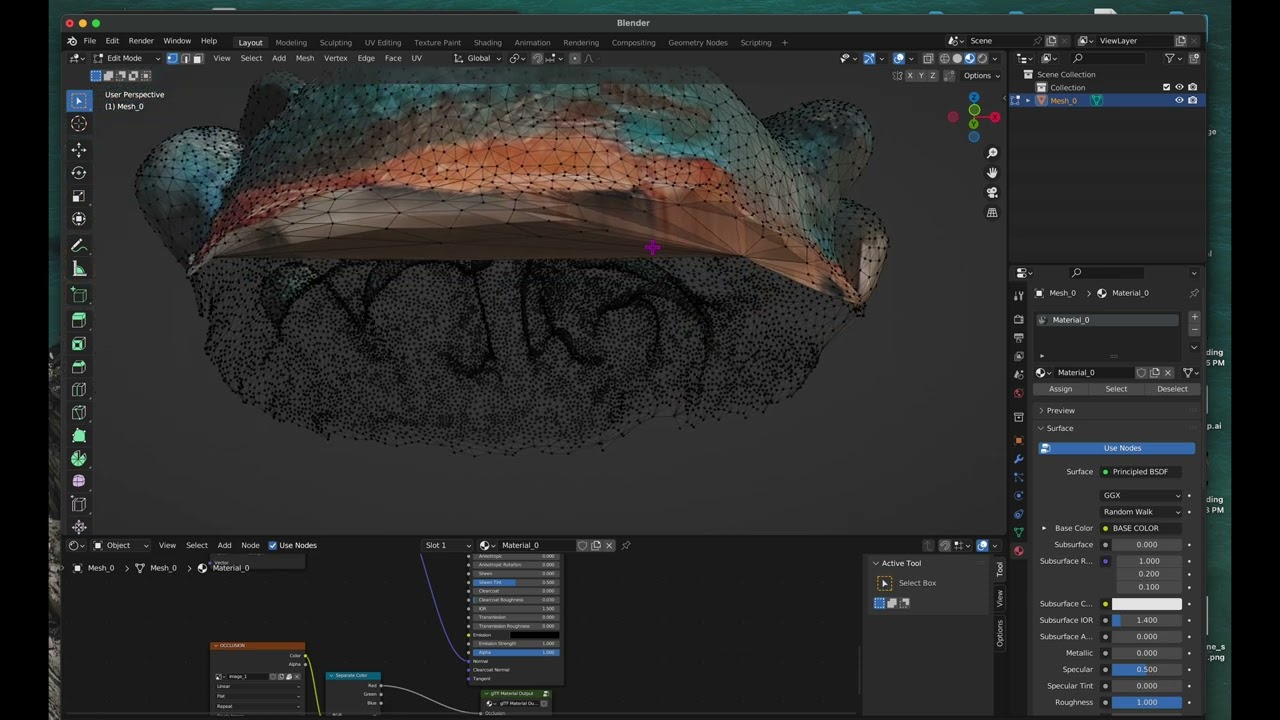Select the Spin tool
Image resolution: width=1280 pixels, height=720 pixels.
coord(79,459)
